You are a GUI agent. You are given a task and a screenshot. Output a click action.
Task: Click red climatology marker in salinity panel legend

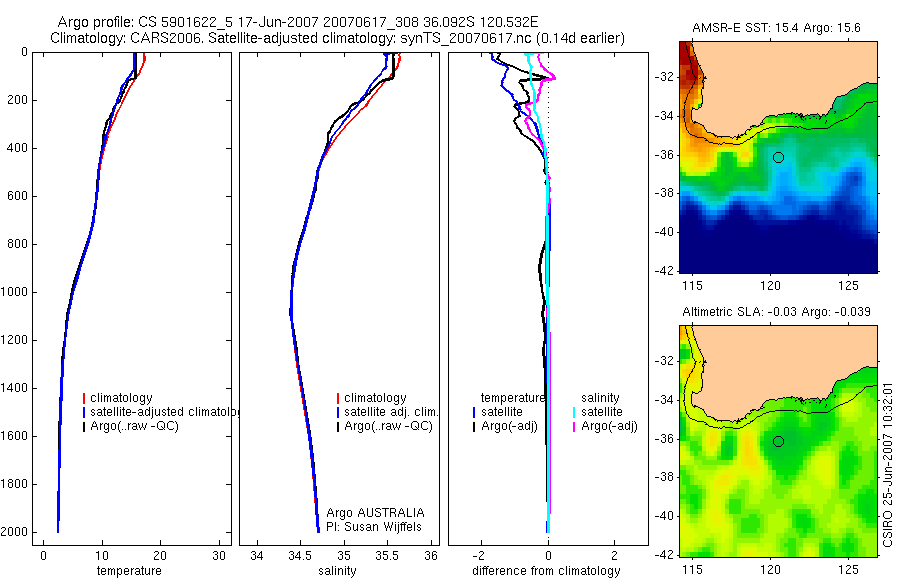[338, 398]
